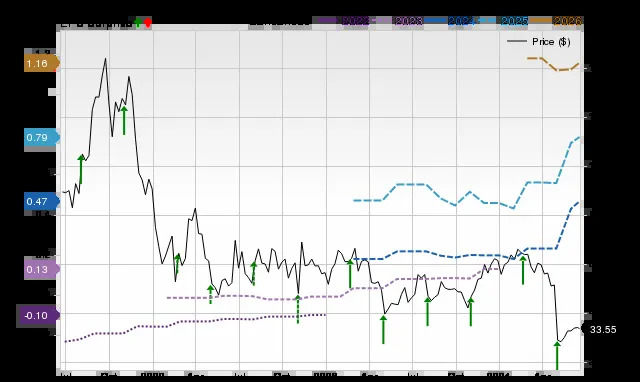Viewport: 640px width, 382px height.
Task: Click the dark blue 0.47 estimate tag
Action: (41, 201)
